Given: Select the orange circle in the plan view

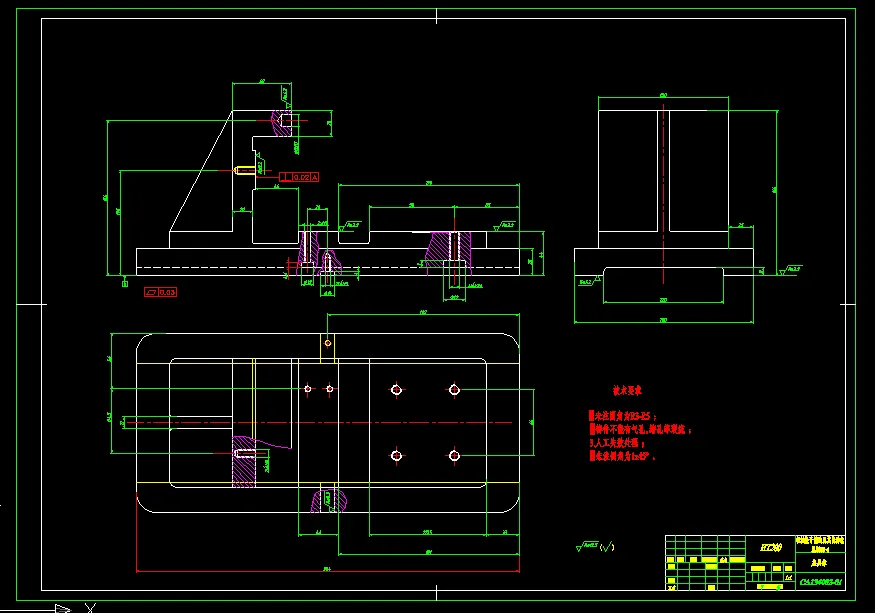Looking at the screenshot, I should pyautogui.click(x=328, y=343).
